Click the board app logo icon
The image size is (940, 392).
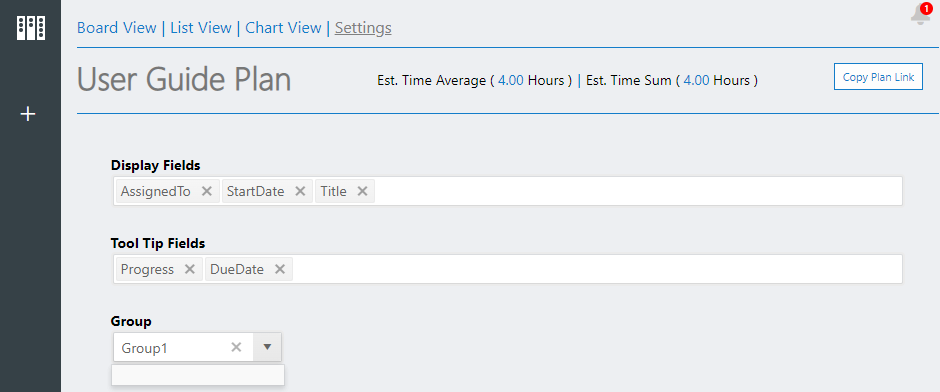pyautogui.click(x=31, y=28)
